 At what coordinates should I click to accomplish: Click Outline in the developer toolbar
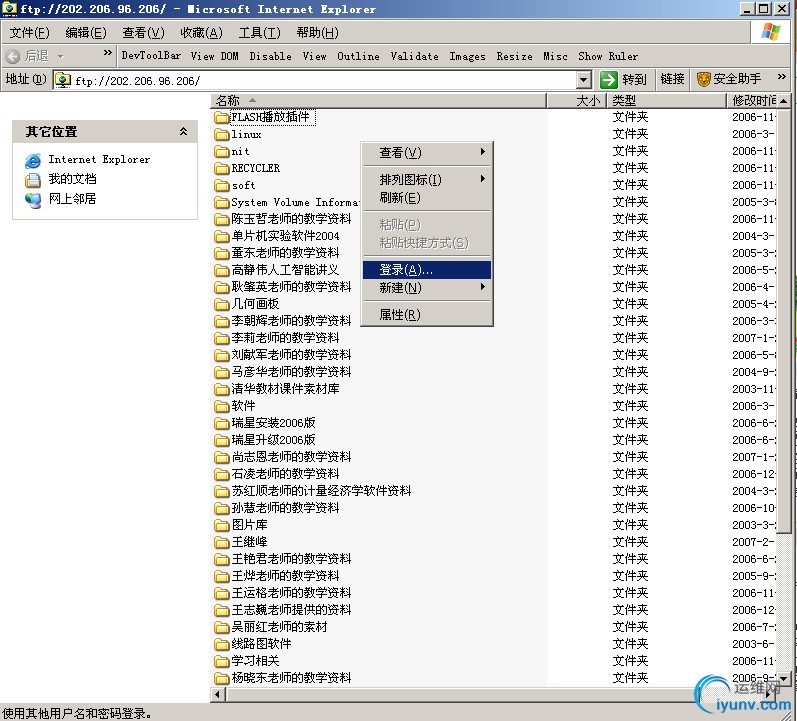(358, 56)
